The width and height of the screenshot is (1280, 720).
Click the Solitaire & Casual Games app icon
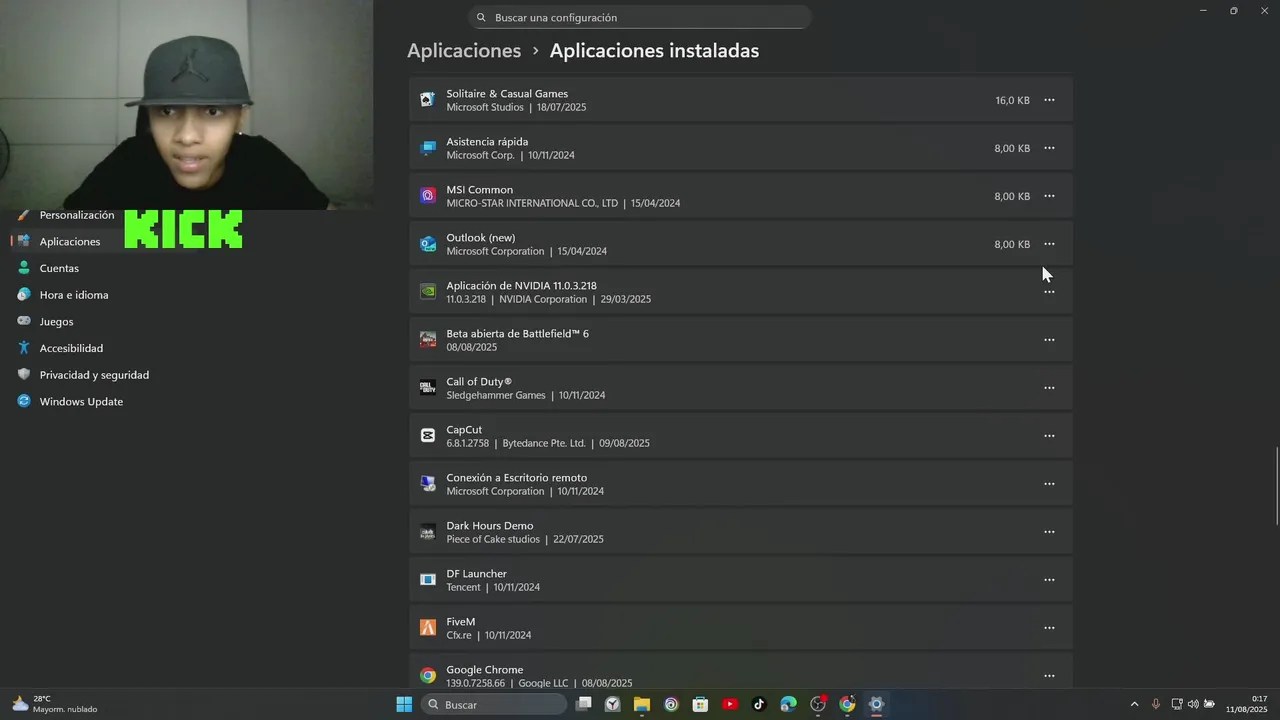pyautogui.click(x=428, y=100)
